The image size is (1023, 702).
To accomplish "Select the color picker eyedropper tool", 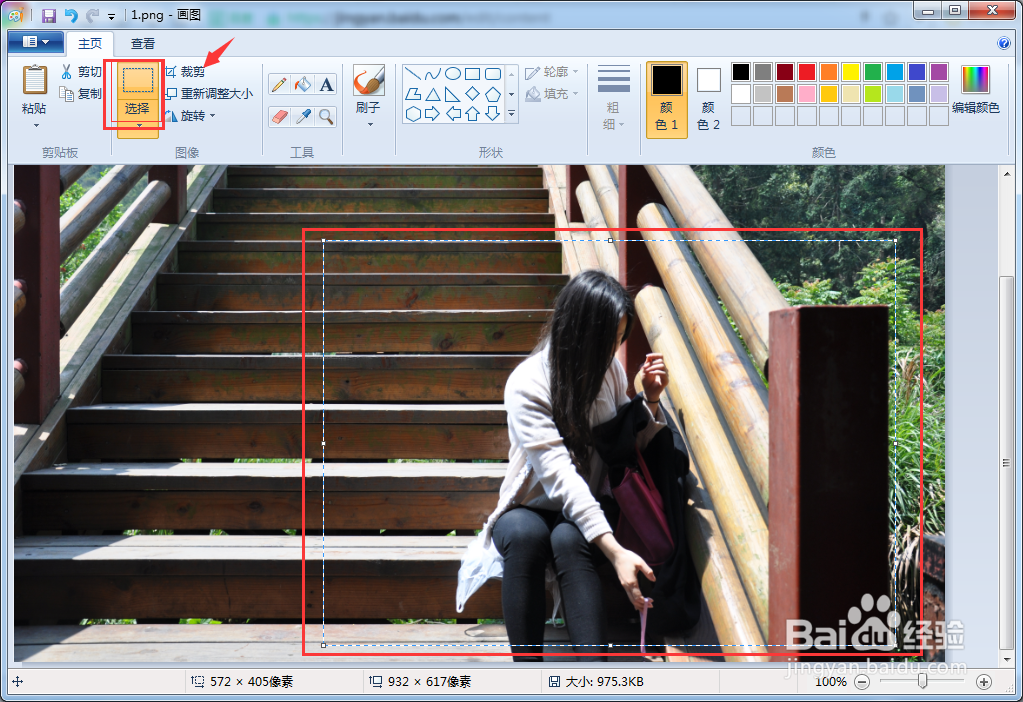I will point(302,116).
